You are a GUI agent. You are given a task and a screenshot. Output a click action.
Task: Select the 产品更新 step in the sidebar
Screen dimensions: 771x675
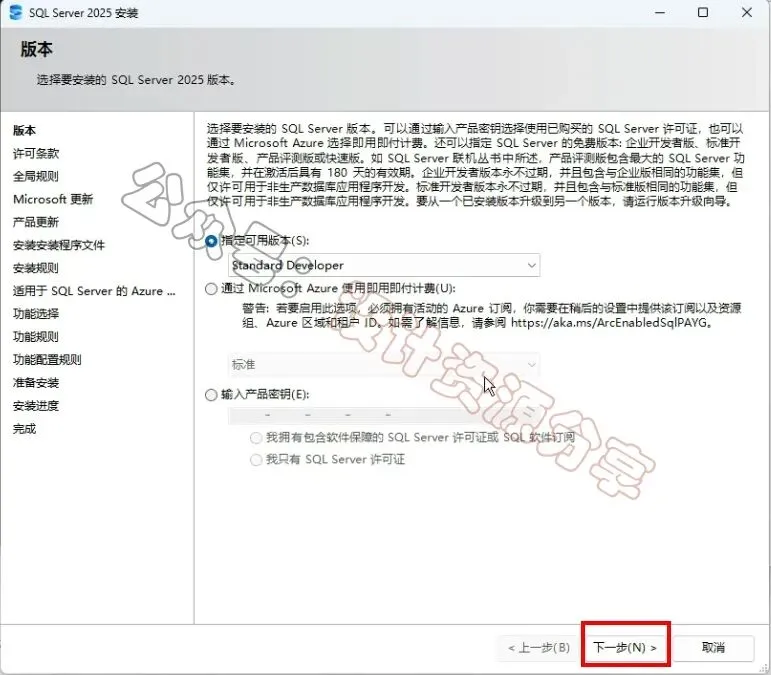coord(36,222)
